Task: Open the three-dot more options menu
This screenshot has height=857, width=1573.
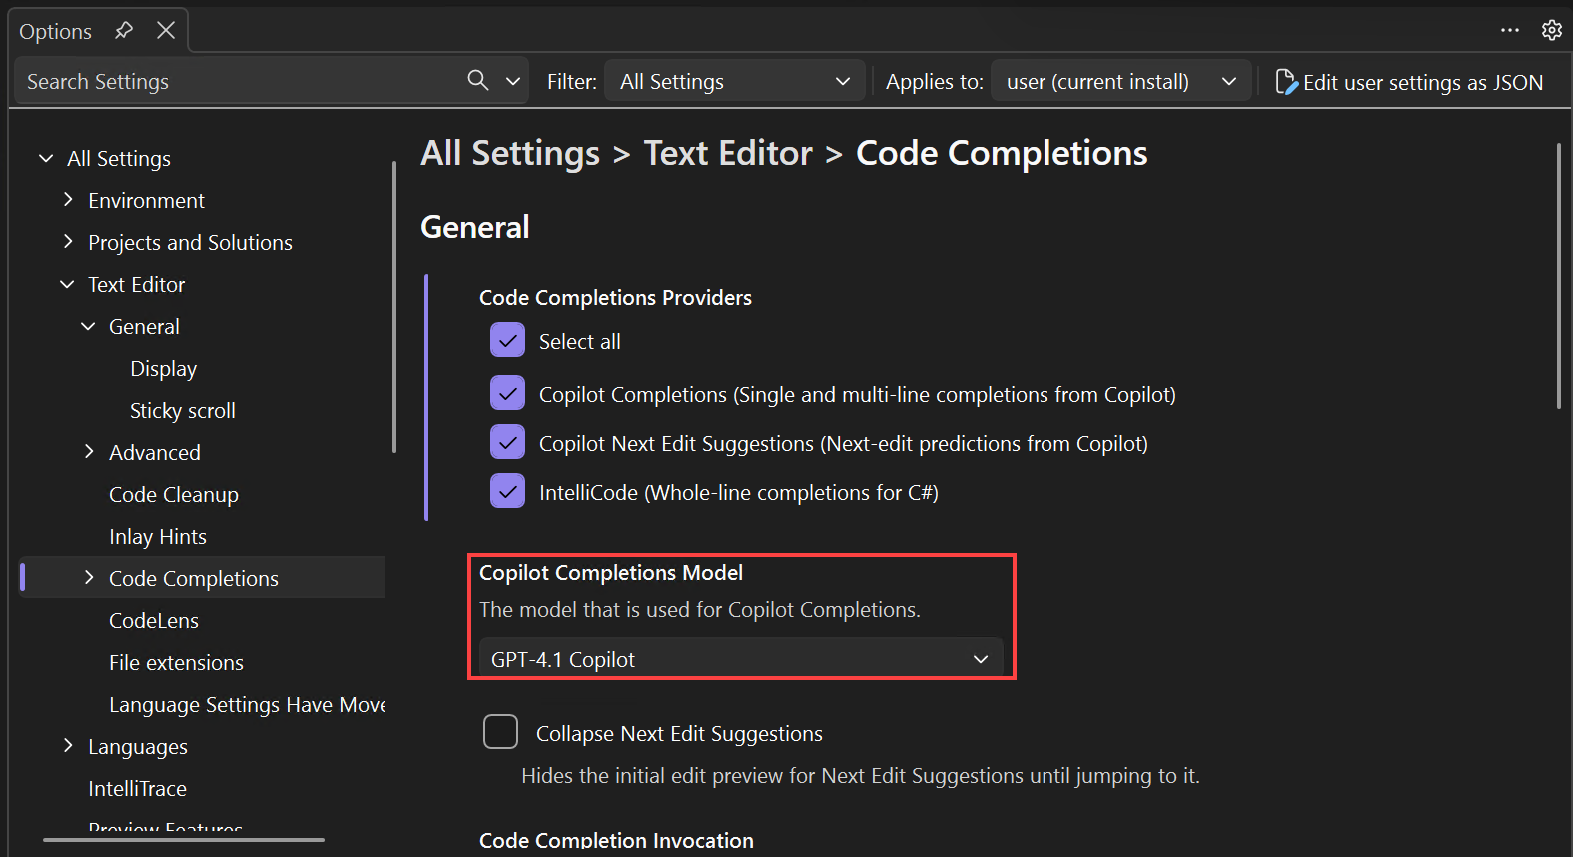Action: [x=1510, y=30]
